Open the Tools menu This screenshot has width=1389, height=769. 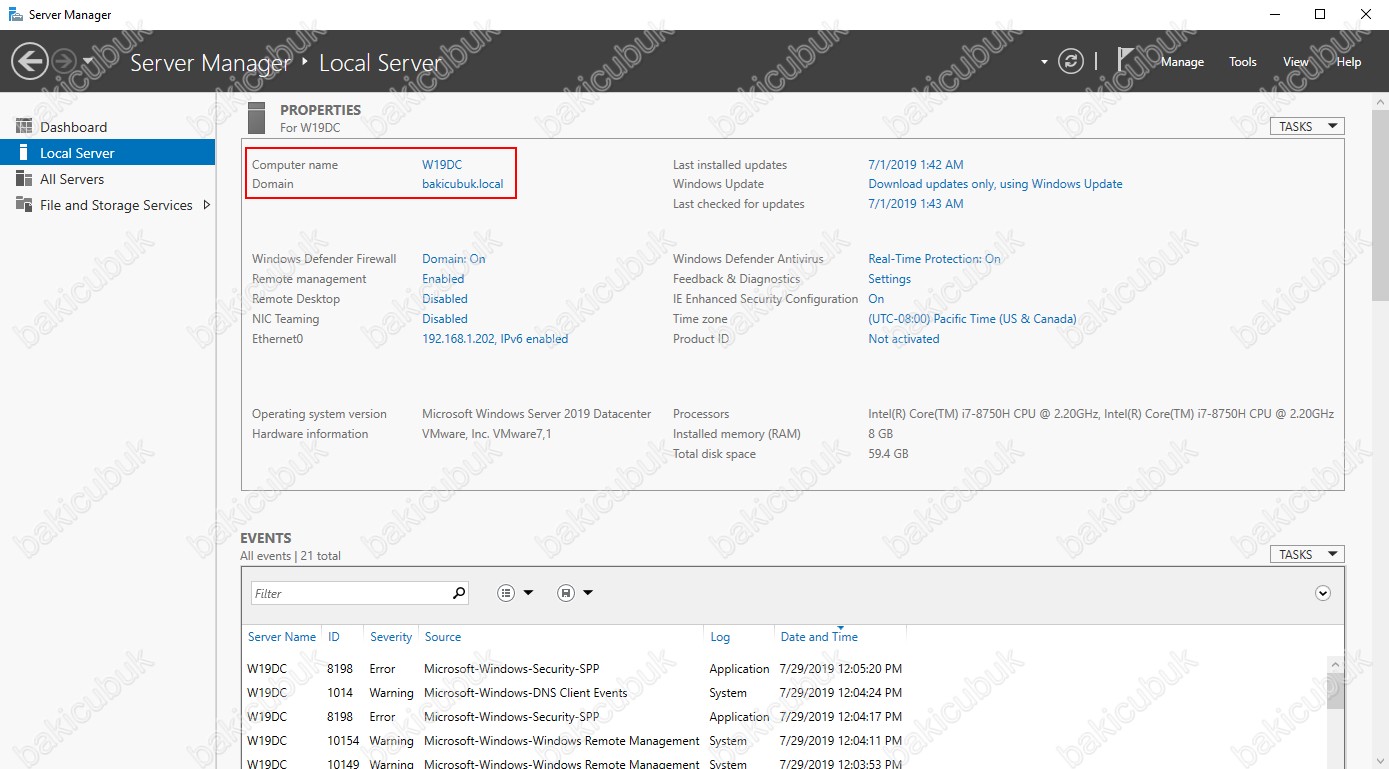tap(1243, 62)
